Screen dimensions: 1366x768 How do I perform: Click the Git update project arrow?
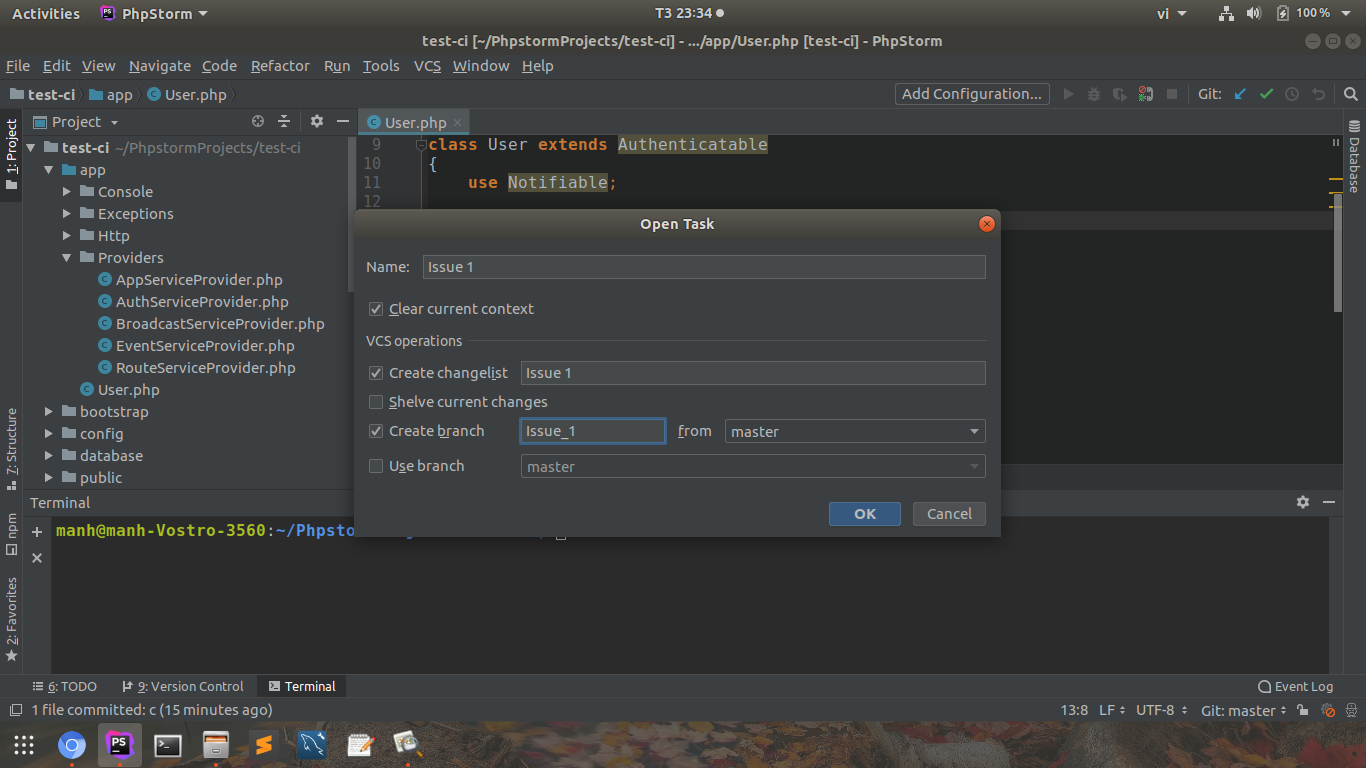(1240, 94)
